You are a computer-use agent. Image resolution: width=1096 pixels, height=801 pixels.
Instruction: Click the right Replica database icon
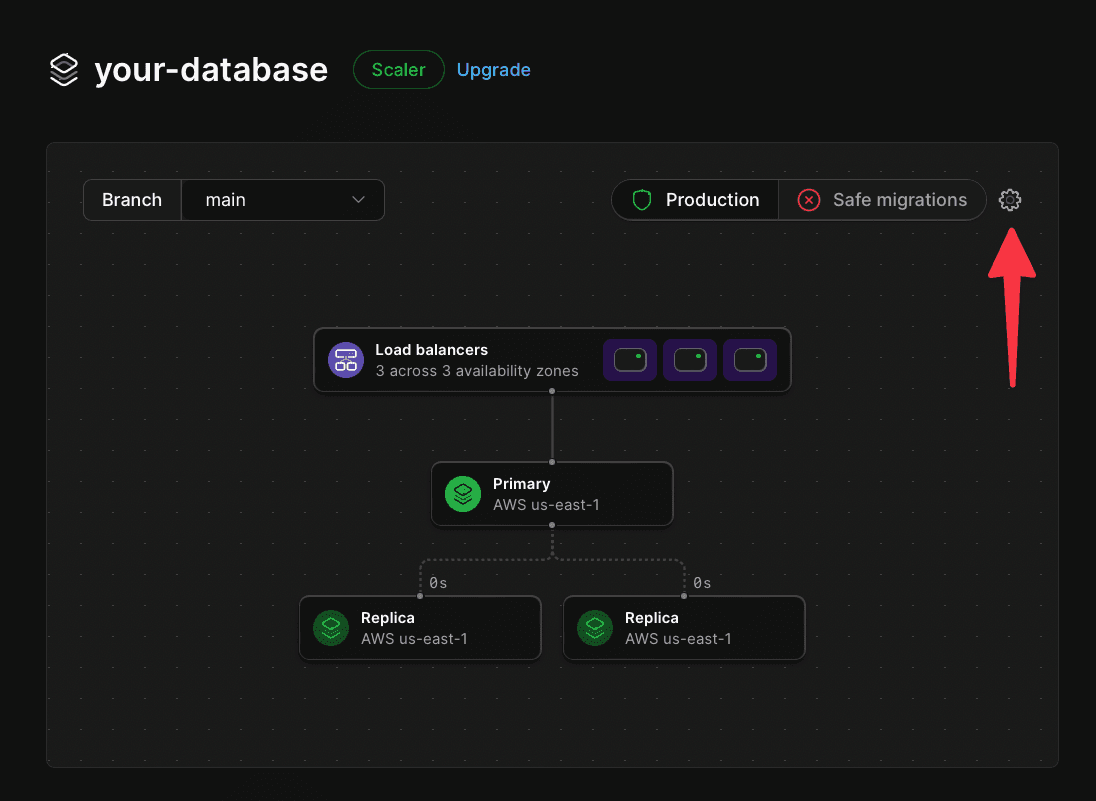[x=595, y=628]
